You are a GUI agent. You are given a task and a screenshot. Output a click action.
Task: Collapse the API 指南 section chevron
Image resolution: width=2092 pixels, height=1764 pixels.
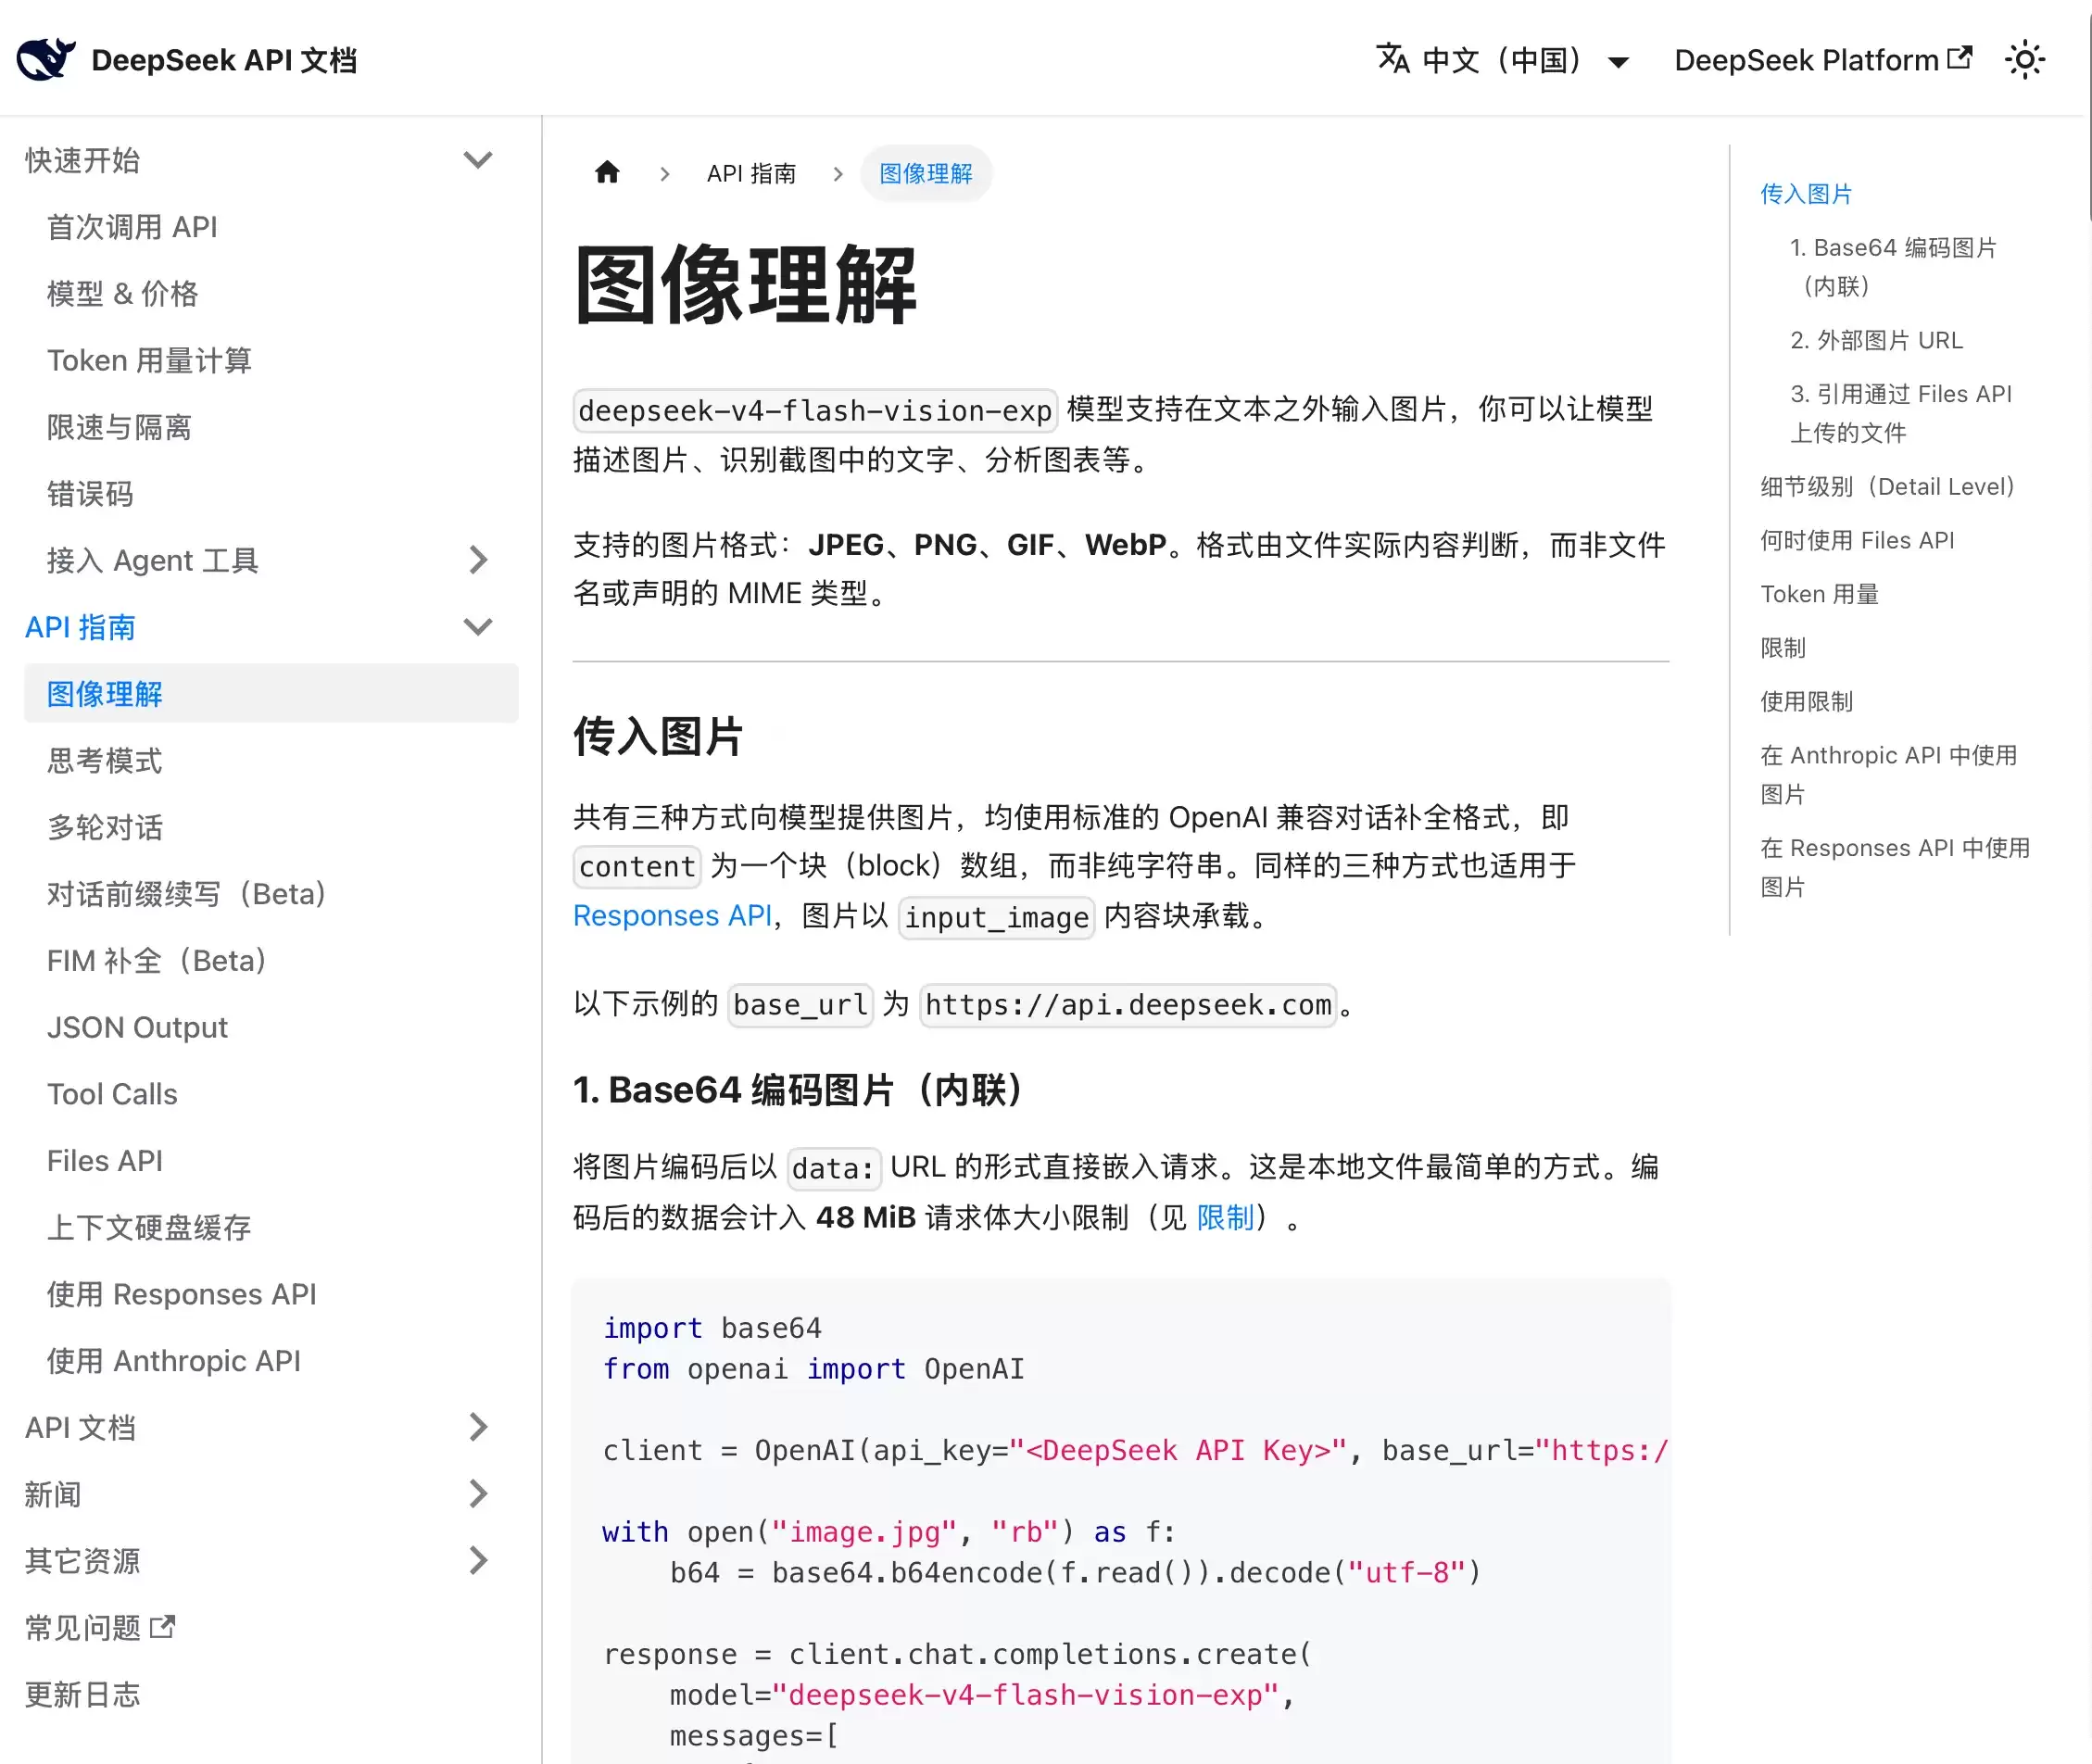pos(478,627)
